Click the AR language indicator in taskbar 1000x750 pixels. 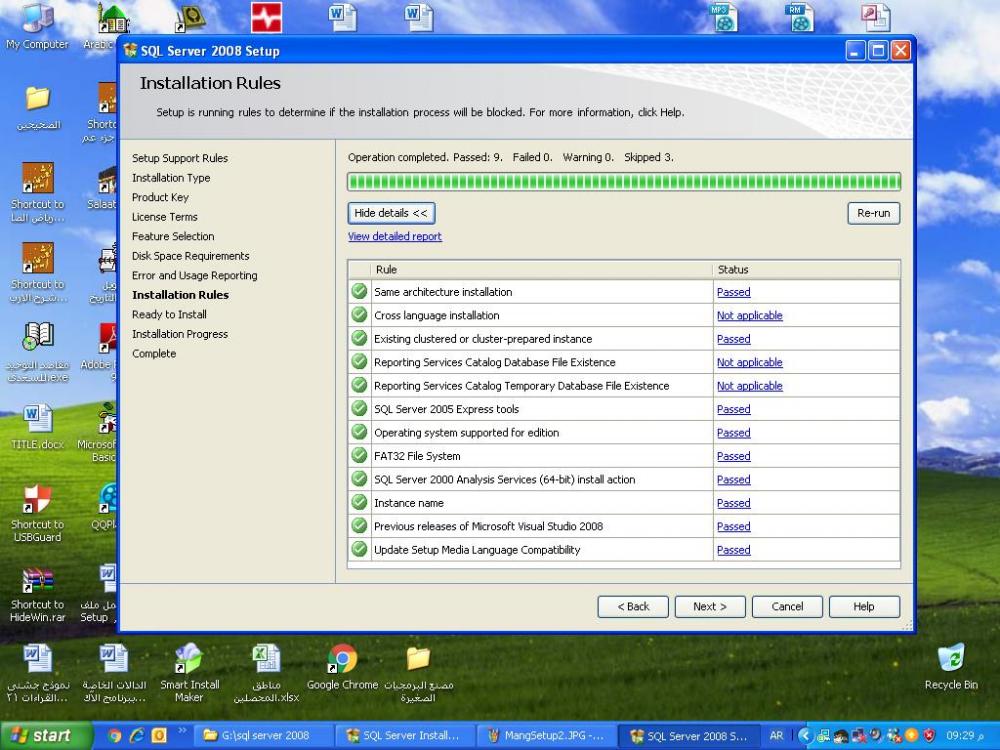776,735
